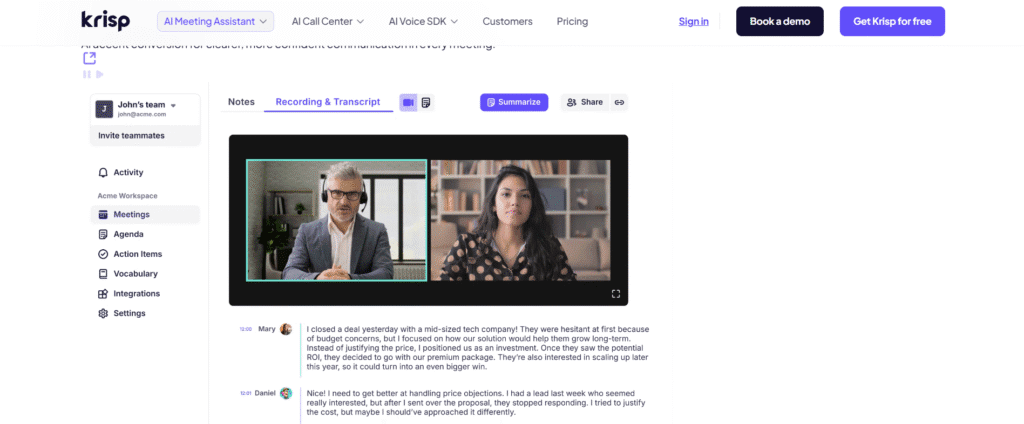The image size is (1024, 424).
Task: Copy meeting link with chain icon
Action: pyautogui.click(x=619, y=103)
